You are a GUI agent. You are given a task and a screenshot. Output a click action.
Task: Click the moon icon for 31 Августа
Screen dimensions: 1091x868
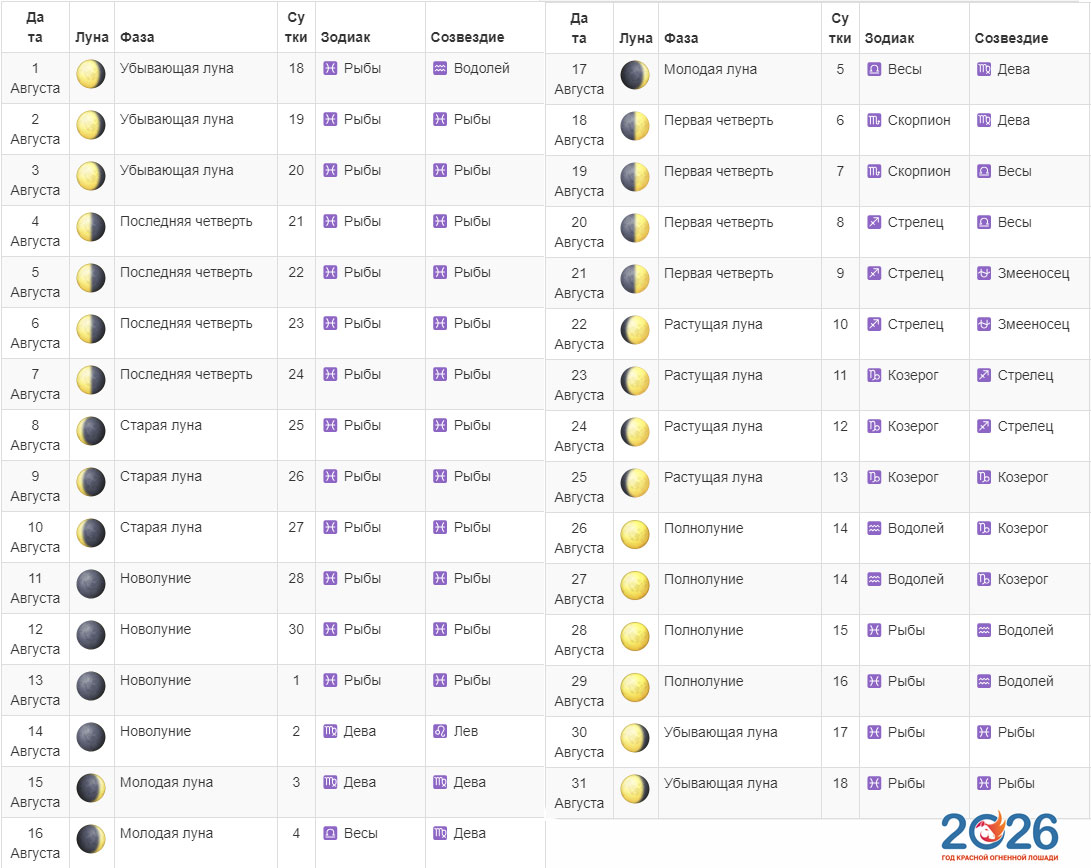[635, 788]
